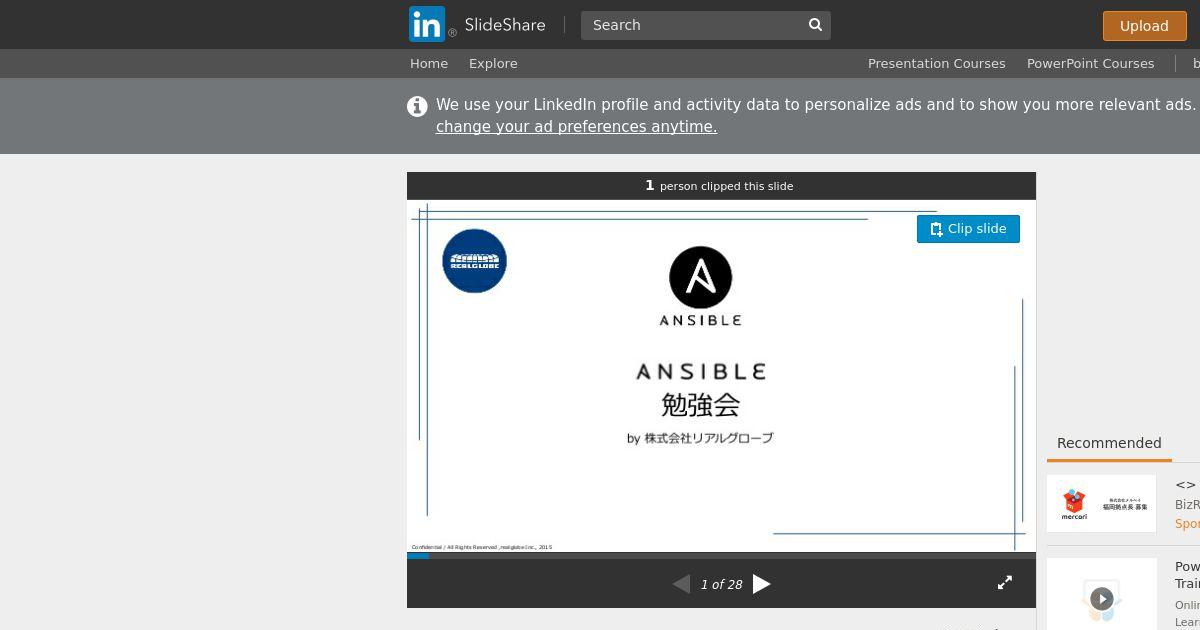Click the '1 of 28' slide counter

click(721, 584)
